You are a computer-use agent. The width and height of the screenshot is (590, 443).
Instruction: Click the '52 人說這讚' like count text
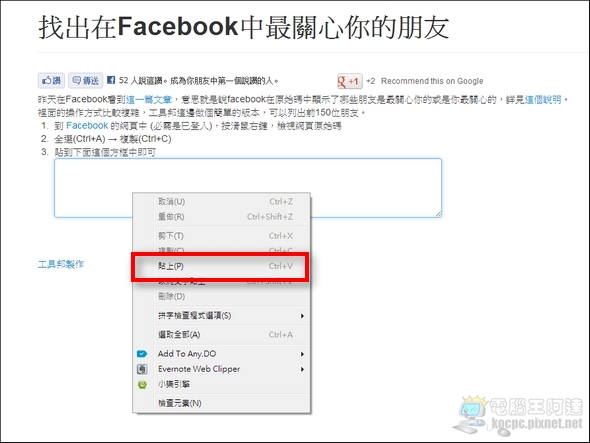(x=141, y=81)
